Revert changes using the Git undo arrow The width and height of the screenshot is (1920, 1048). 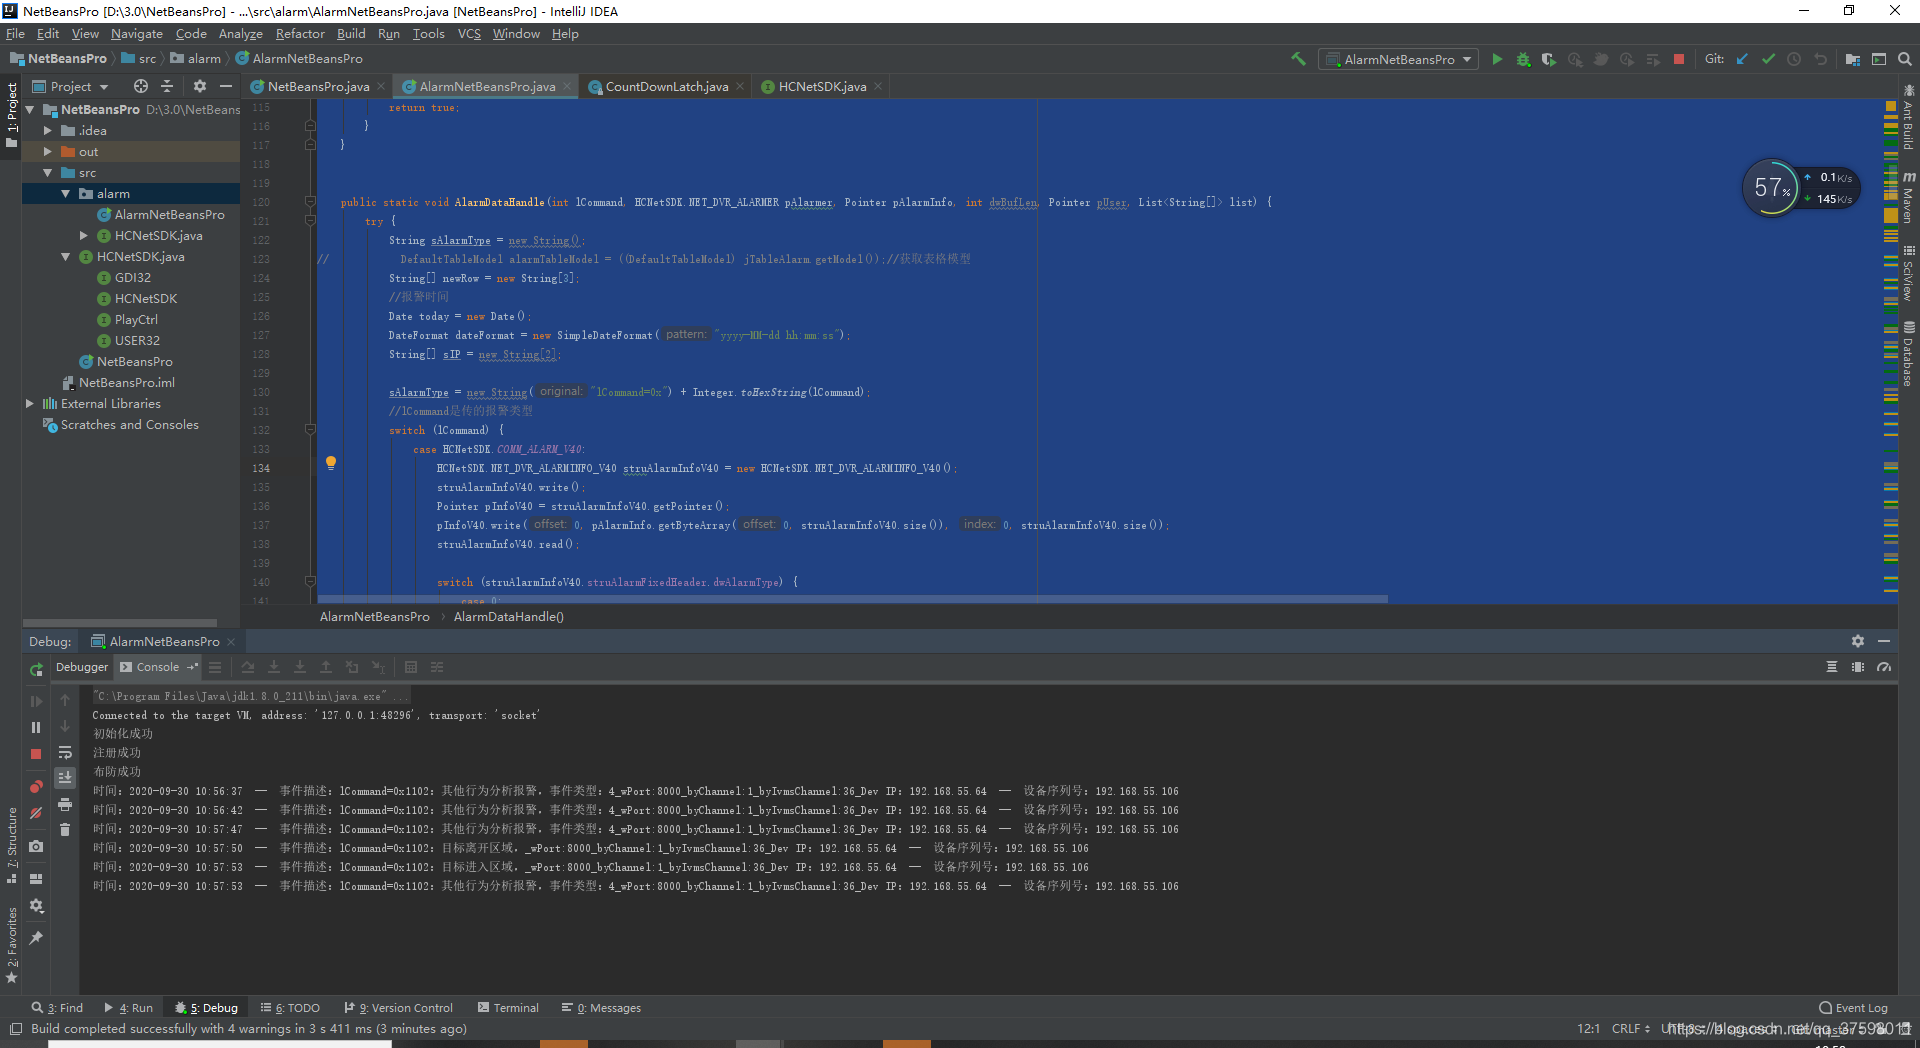coord(1821,59)
